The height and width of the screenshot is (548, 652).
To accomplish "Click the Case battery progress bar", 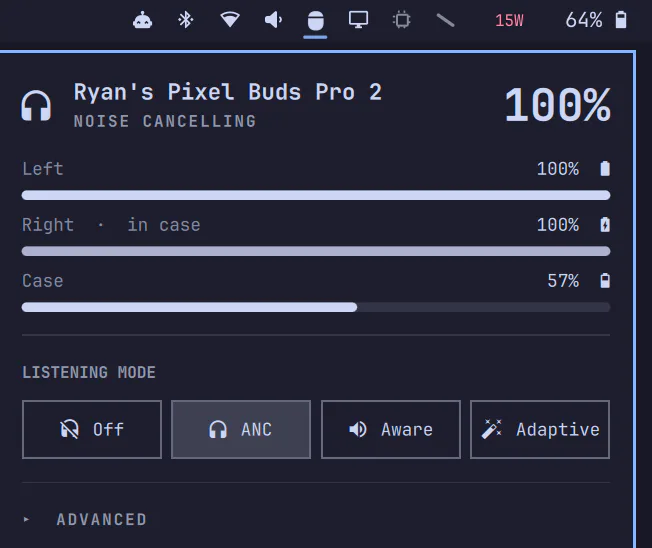I will coord(316,307).
